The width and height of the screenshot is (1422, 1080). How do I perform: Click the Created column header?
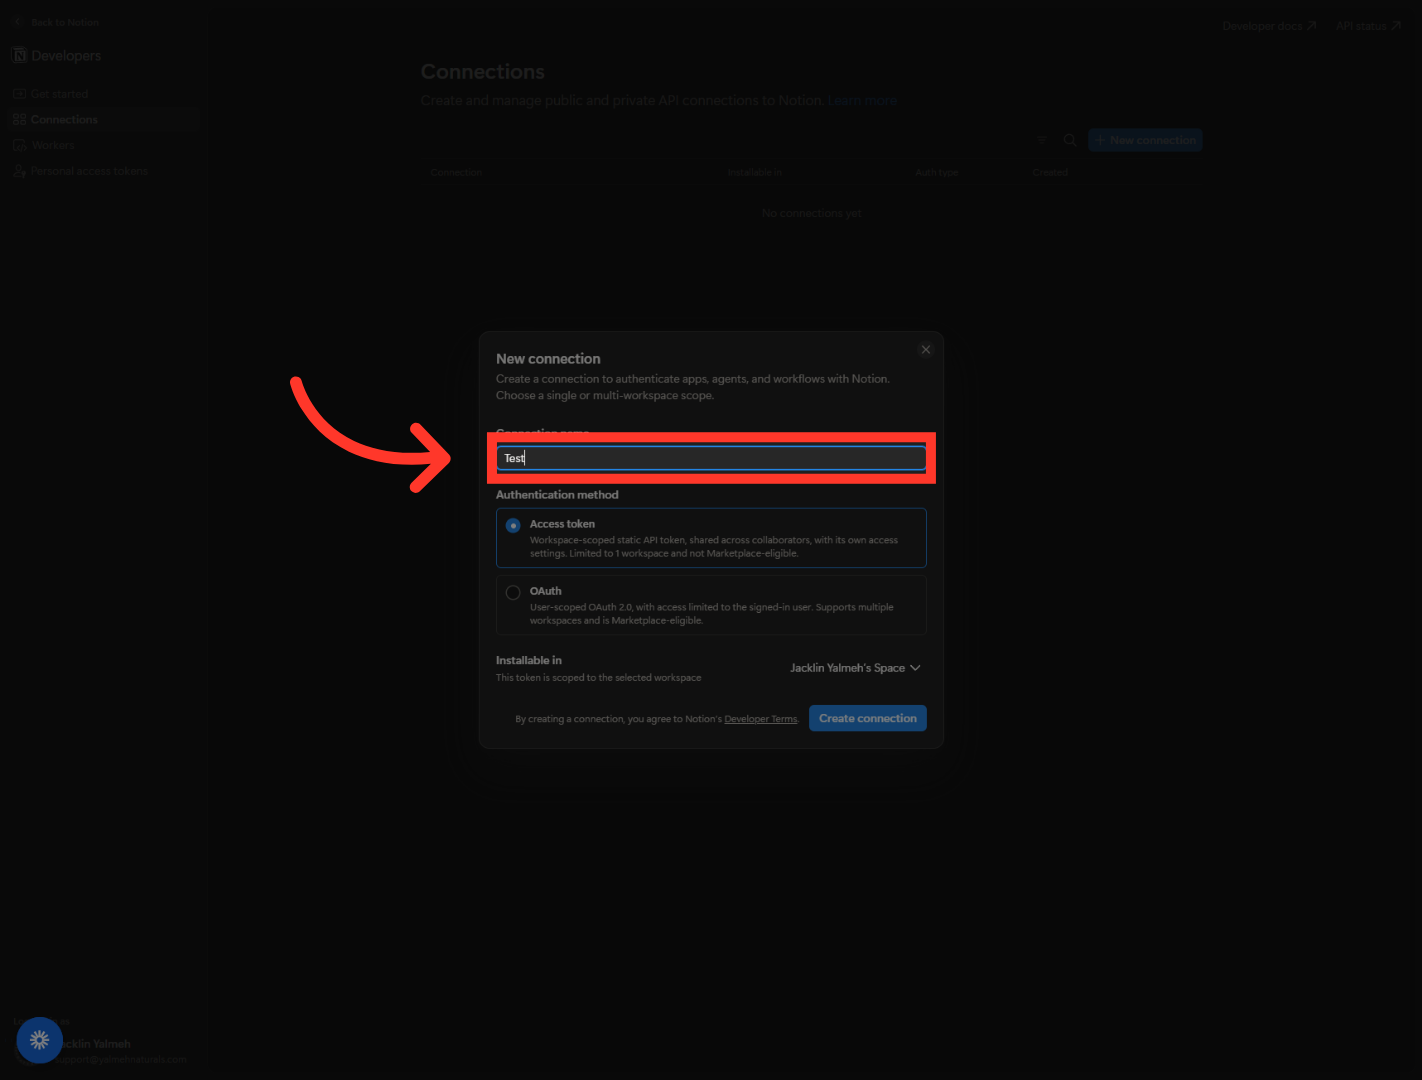click(x=1050, y=173)
